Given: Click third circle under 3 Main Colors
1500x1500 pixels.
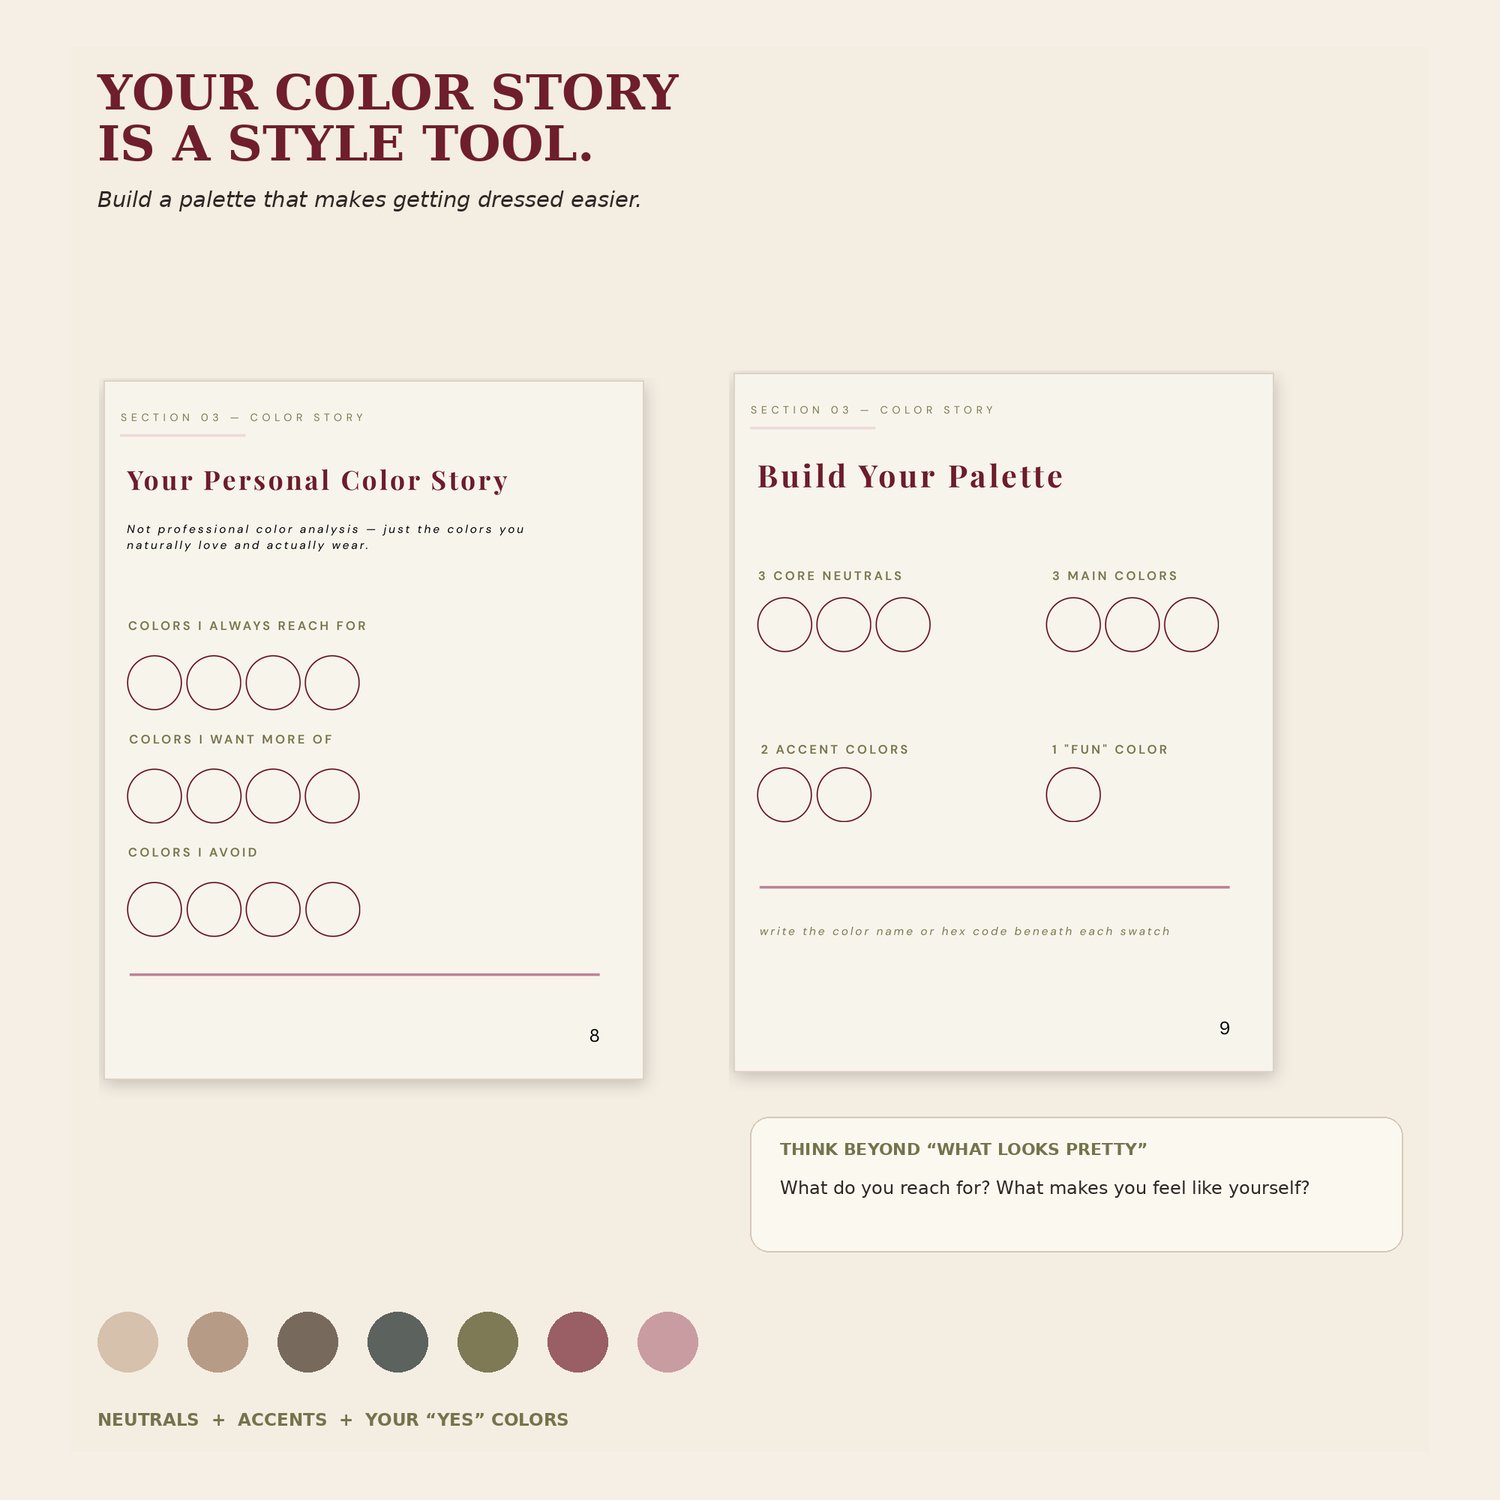Looking at the screenshot, I should [x=1192, y=625].
